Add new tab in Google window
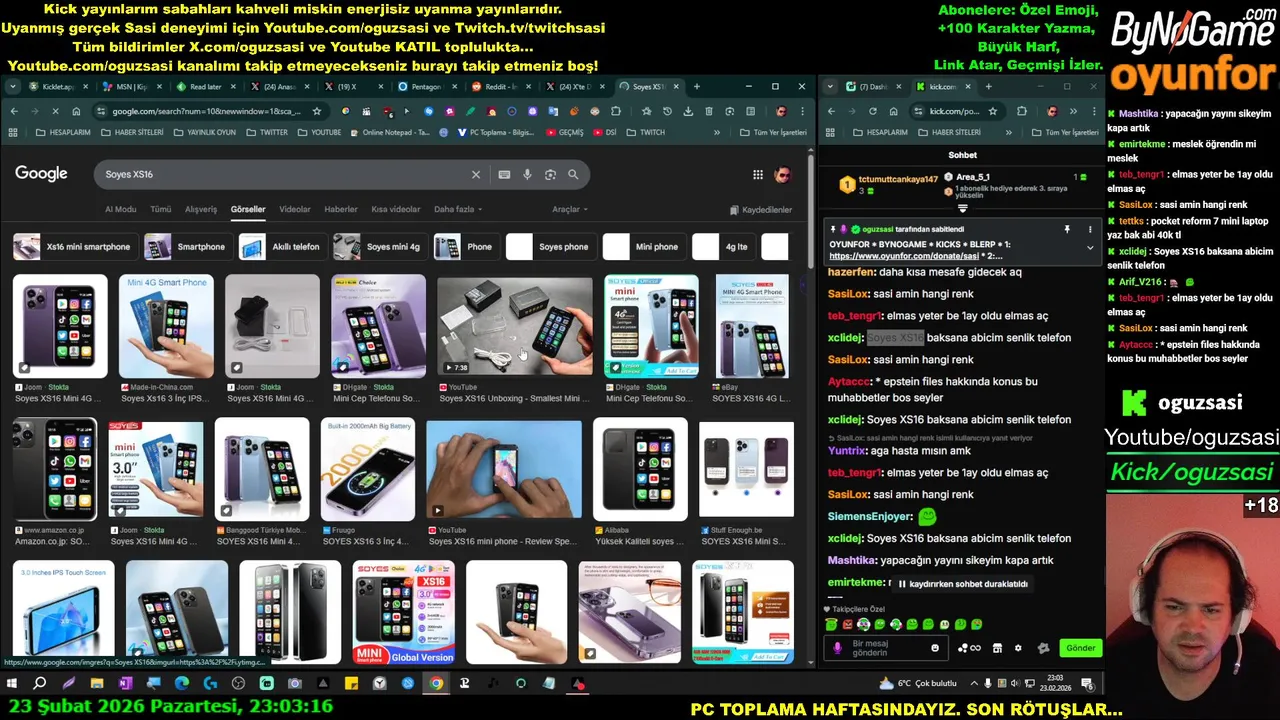 tap(697, 87)
